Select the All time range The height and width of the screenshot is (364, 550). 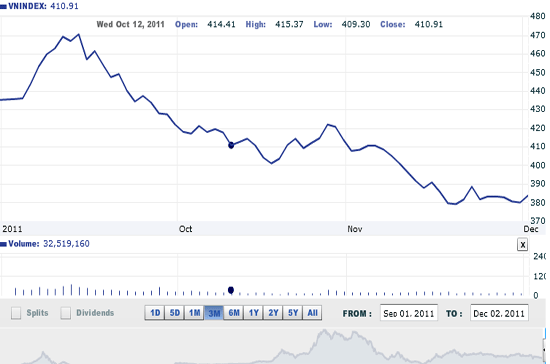[312, 313]
